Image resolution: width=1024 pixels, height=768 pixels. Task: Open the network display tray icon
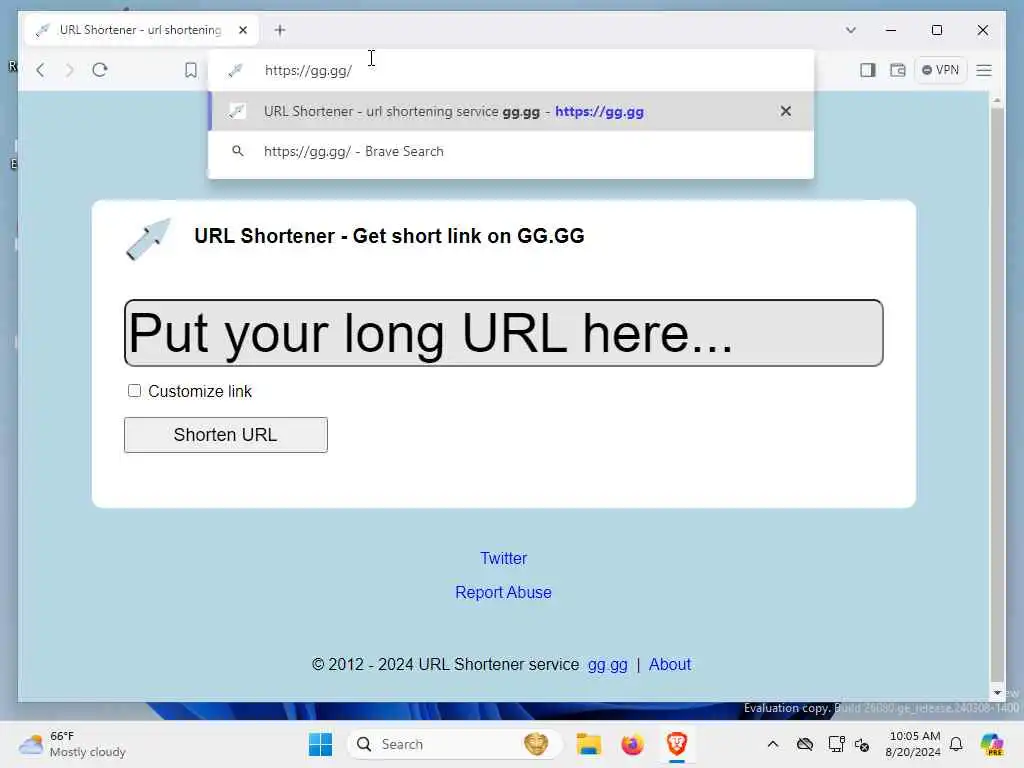pos(836,744)
